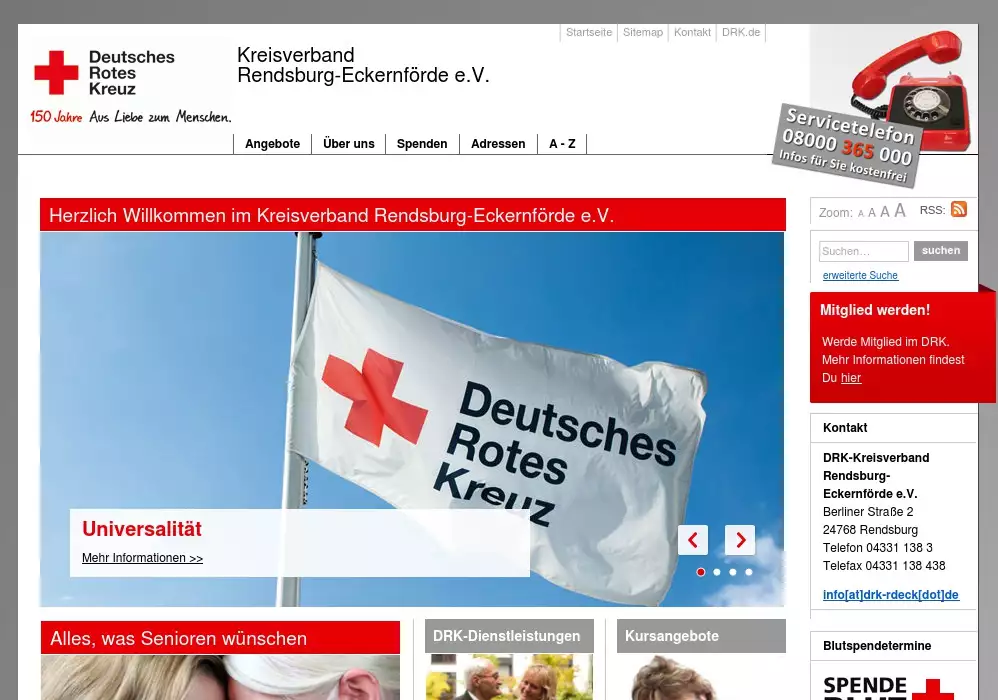998x700 pixels.
Task: Select the largest zoom text size A
Action: 900,210
